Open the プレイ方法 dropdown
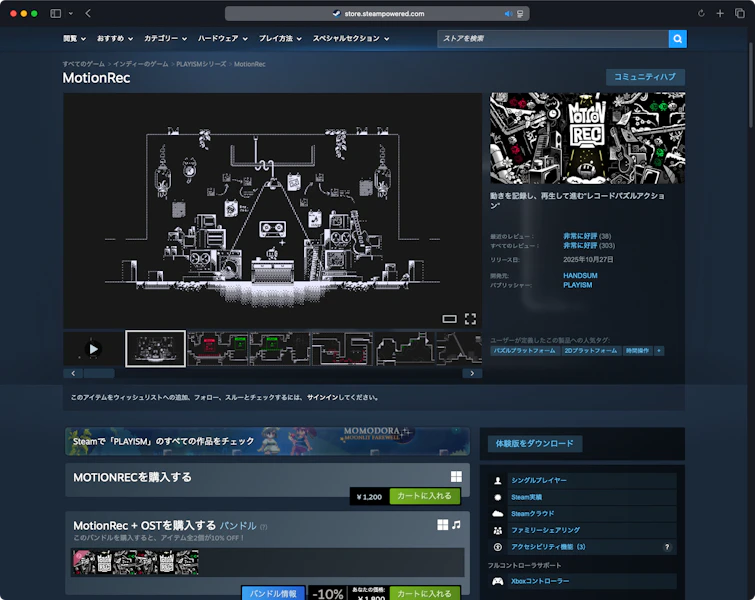This screenshot has width=755, height=600. [280, 39]
